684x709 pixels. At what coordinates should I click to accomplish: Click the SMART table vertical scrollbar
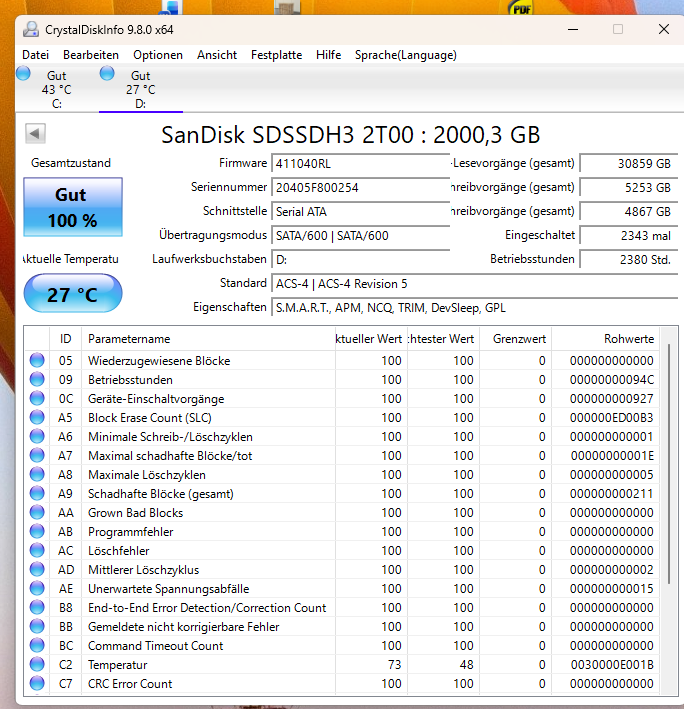(669, 463)
